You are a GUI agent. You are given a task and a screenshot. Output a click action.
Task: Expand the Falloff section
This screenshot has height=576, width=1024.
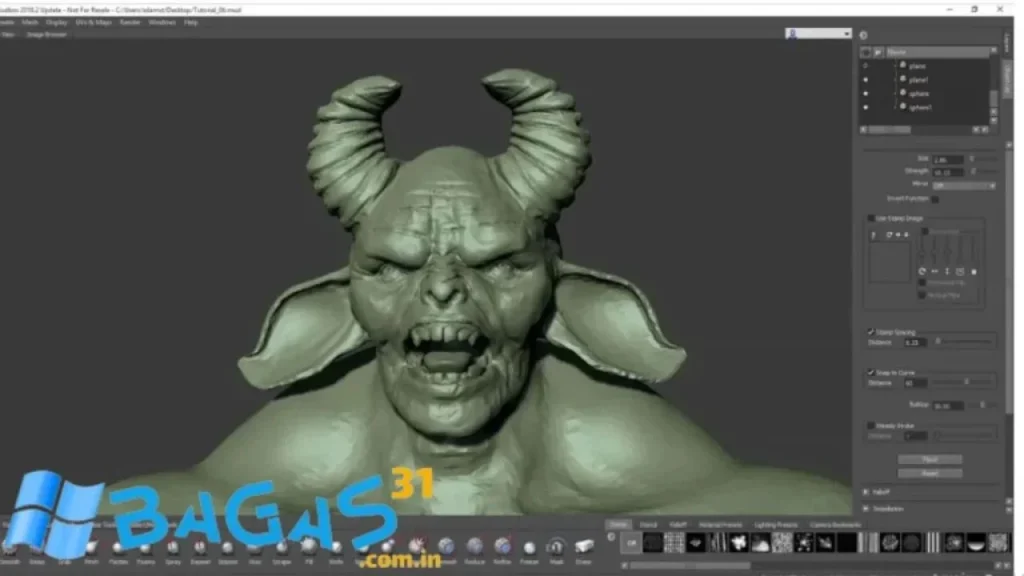[x=866, y=492]
